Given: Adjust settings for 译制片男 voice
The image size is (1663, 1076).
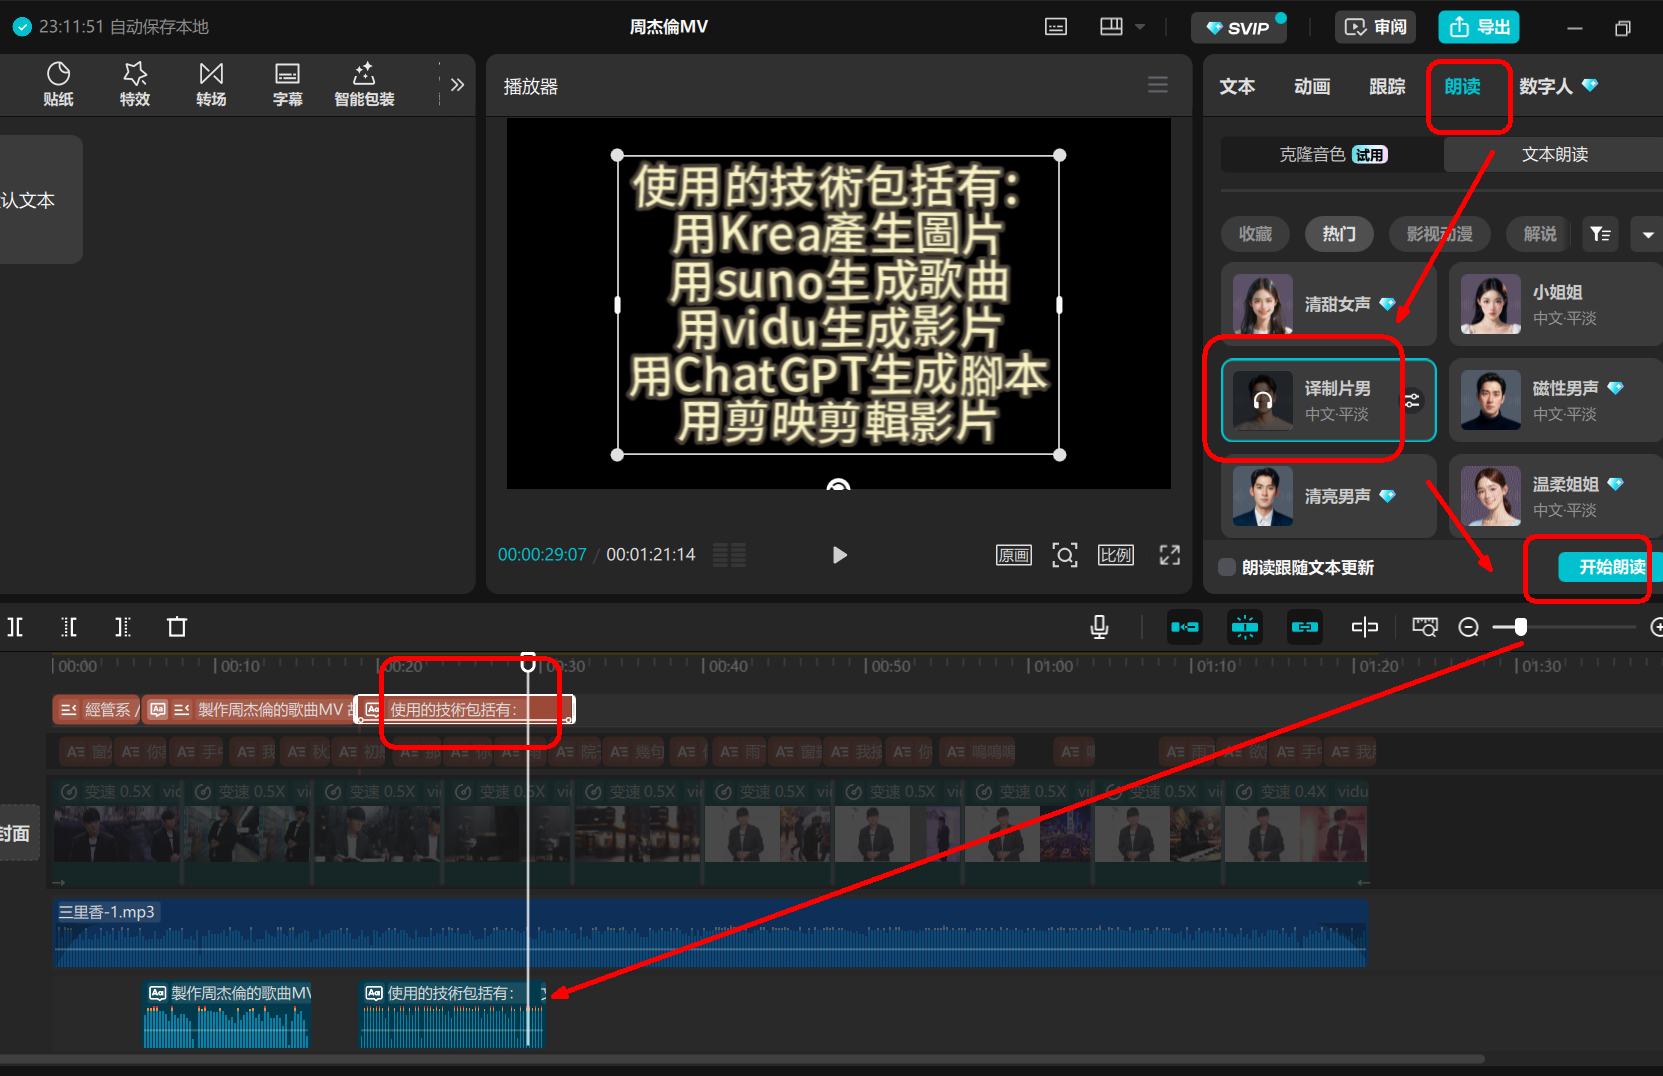Looking at the screenshot, I should point(1412,400).
